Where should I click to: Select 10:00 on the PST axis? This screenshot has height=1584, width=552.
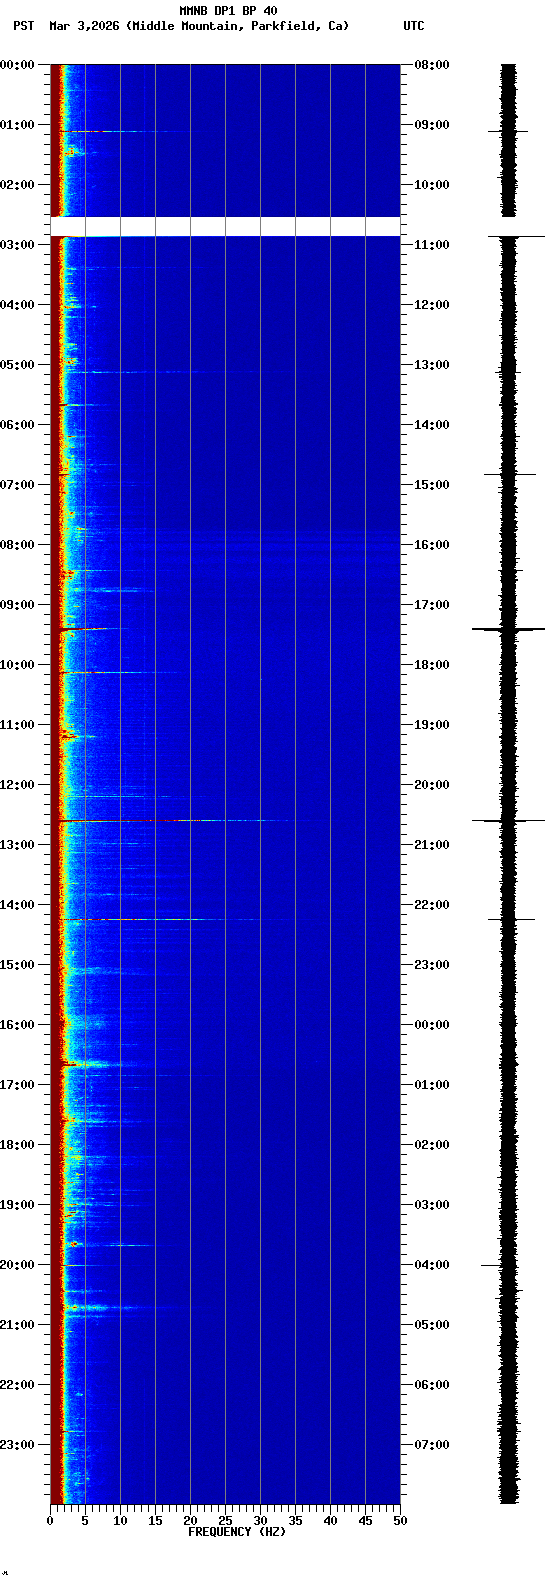[x=17, y=665]
